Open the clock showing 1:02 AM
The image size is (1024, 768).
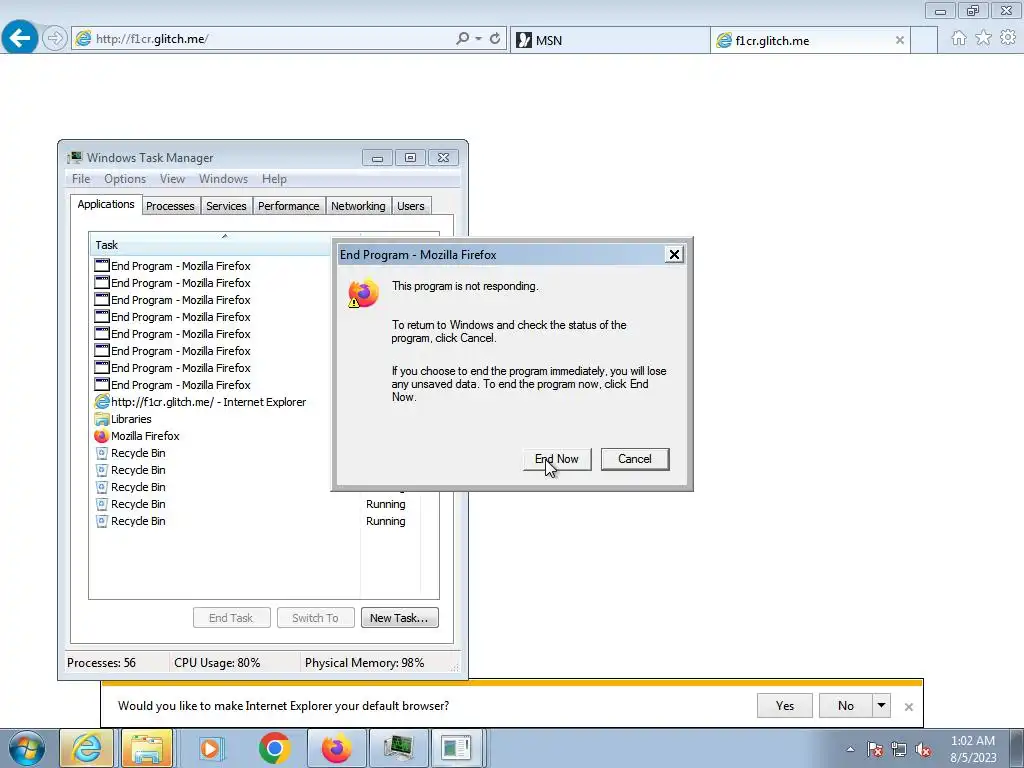point(973,749)
